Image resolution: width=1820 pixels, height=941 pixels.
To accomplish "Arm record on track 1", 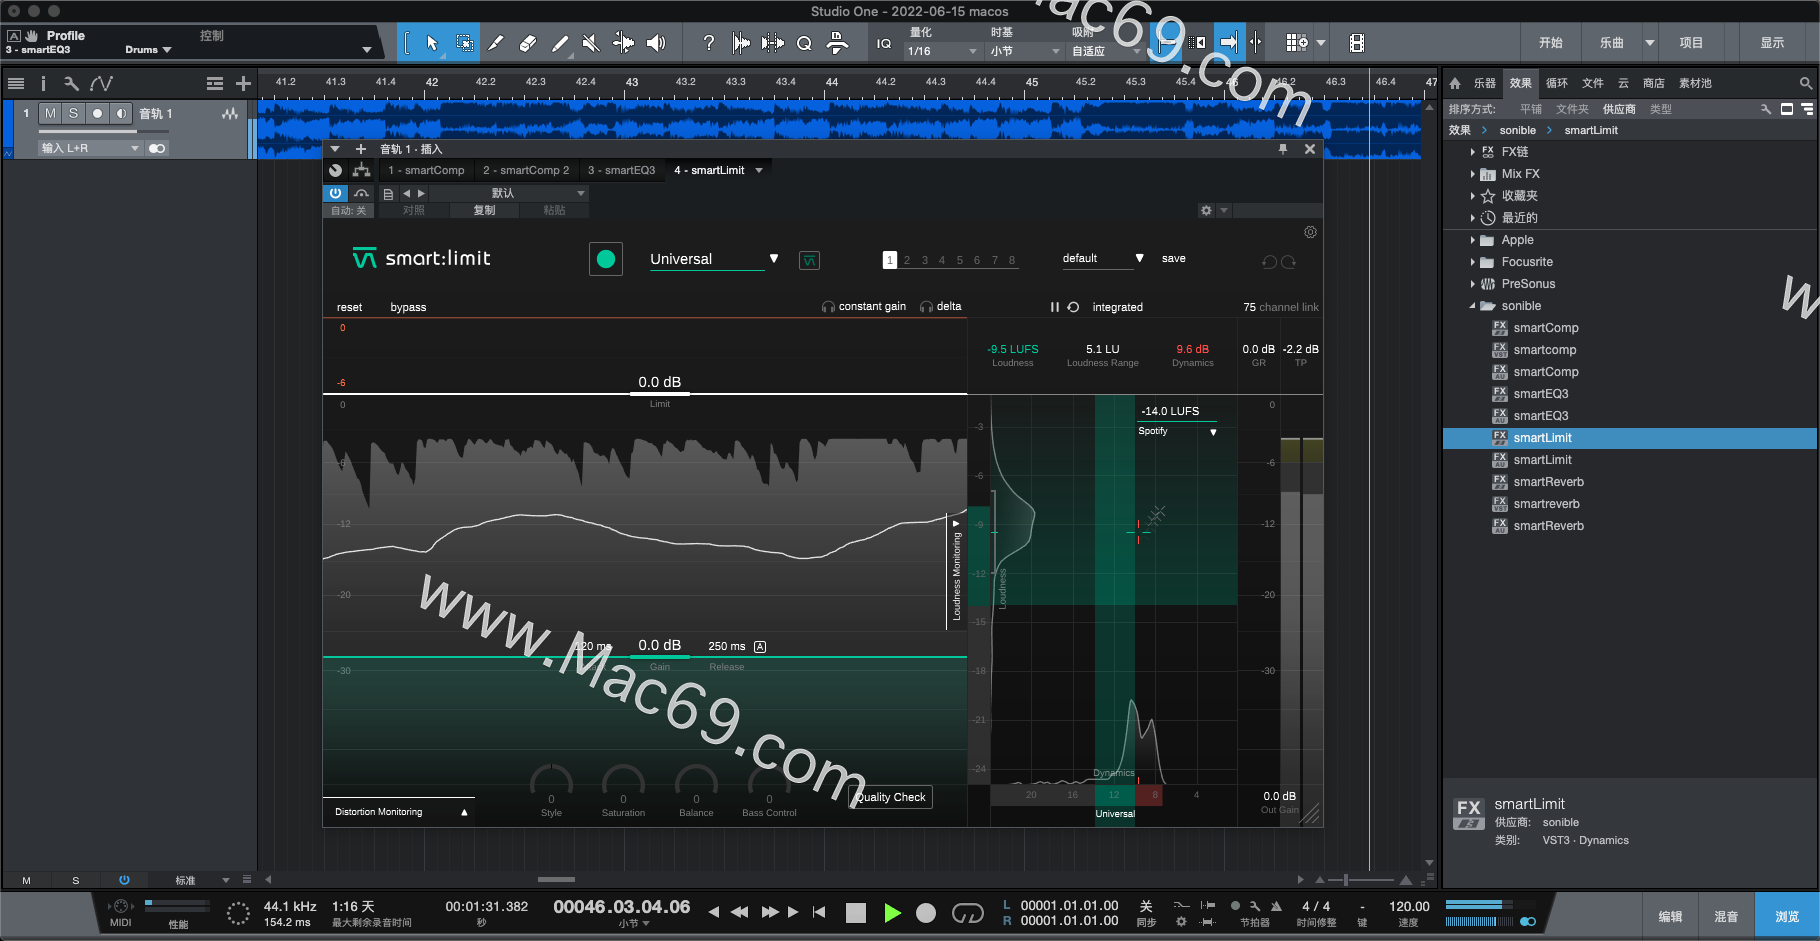I will pyautogui.click(x=97, y=114).
